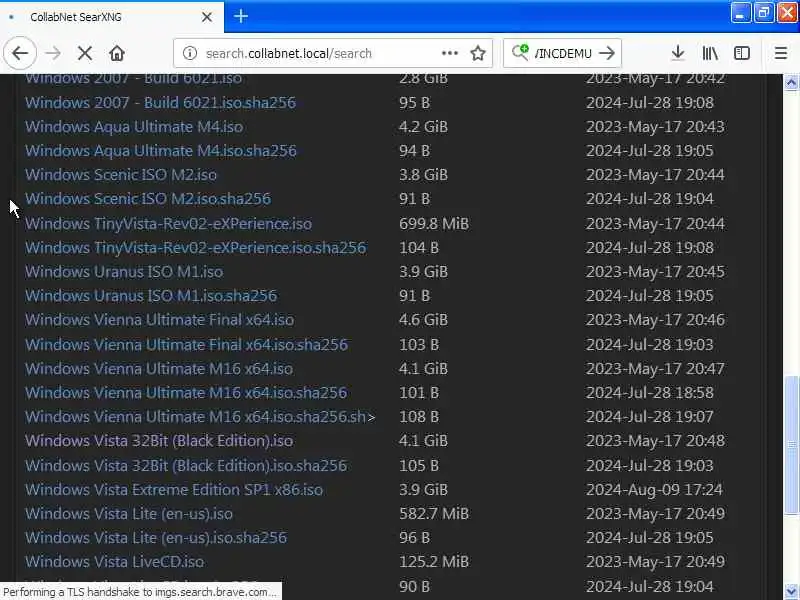Select the 125.2 MiB size value

pos(434,561)
